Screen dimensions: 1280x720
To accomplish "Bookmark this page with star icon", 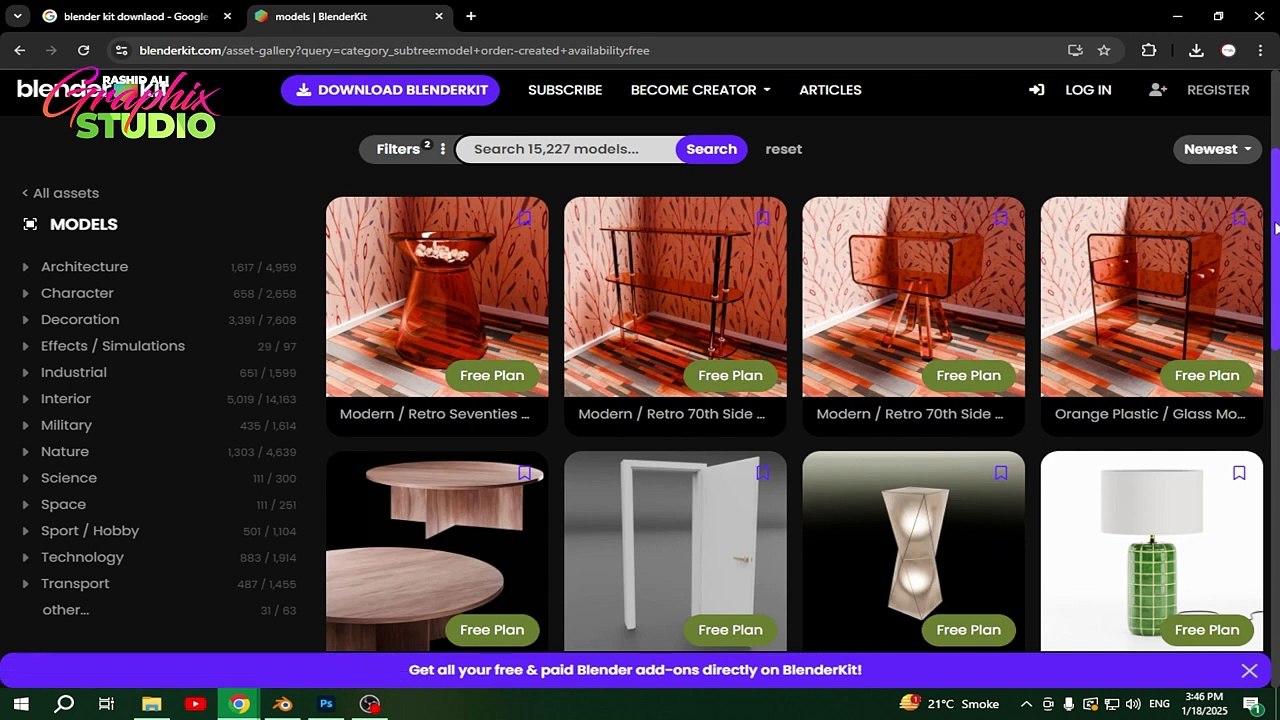I will (x=1104, y=50).
